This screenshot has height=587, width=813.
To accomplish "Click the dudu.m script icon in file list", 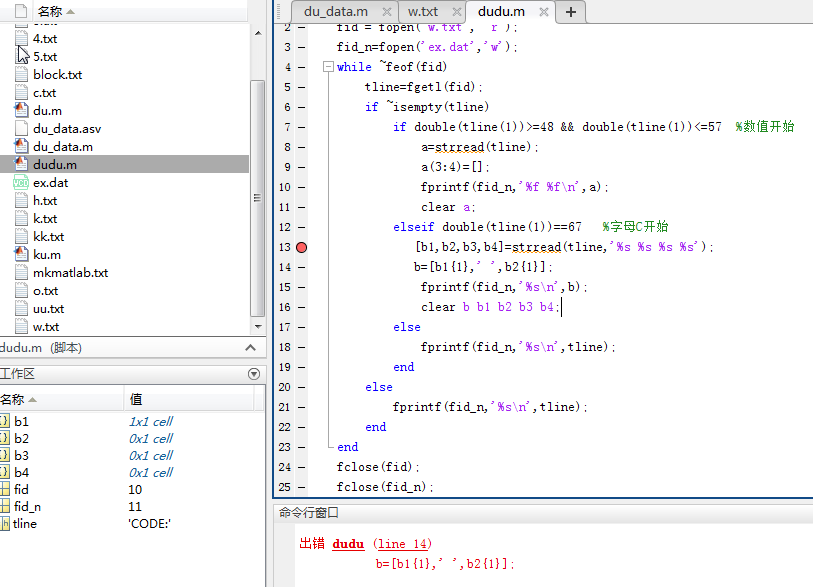I will pyautogui.click(x=21, y=164).
